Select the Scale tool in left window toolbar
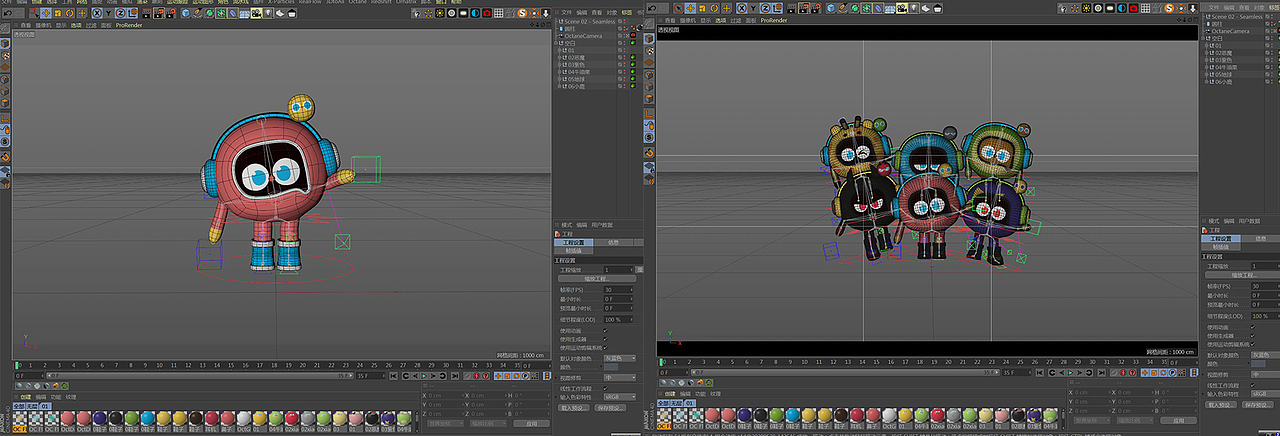Screen dimensions: 1280x436 coord(57,13)
